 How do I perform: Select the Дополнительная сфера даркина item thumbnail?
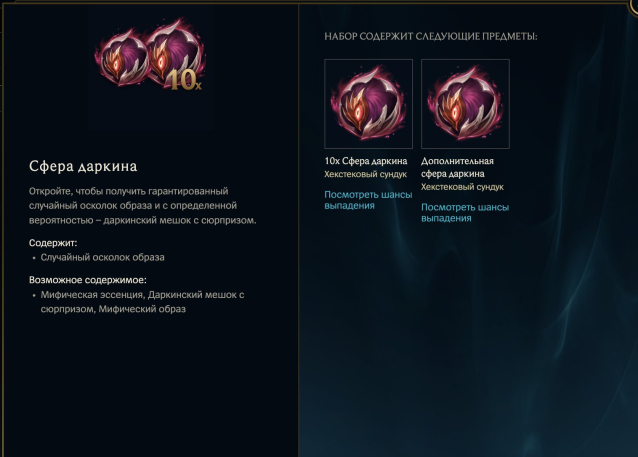click(x=465, y=104)
